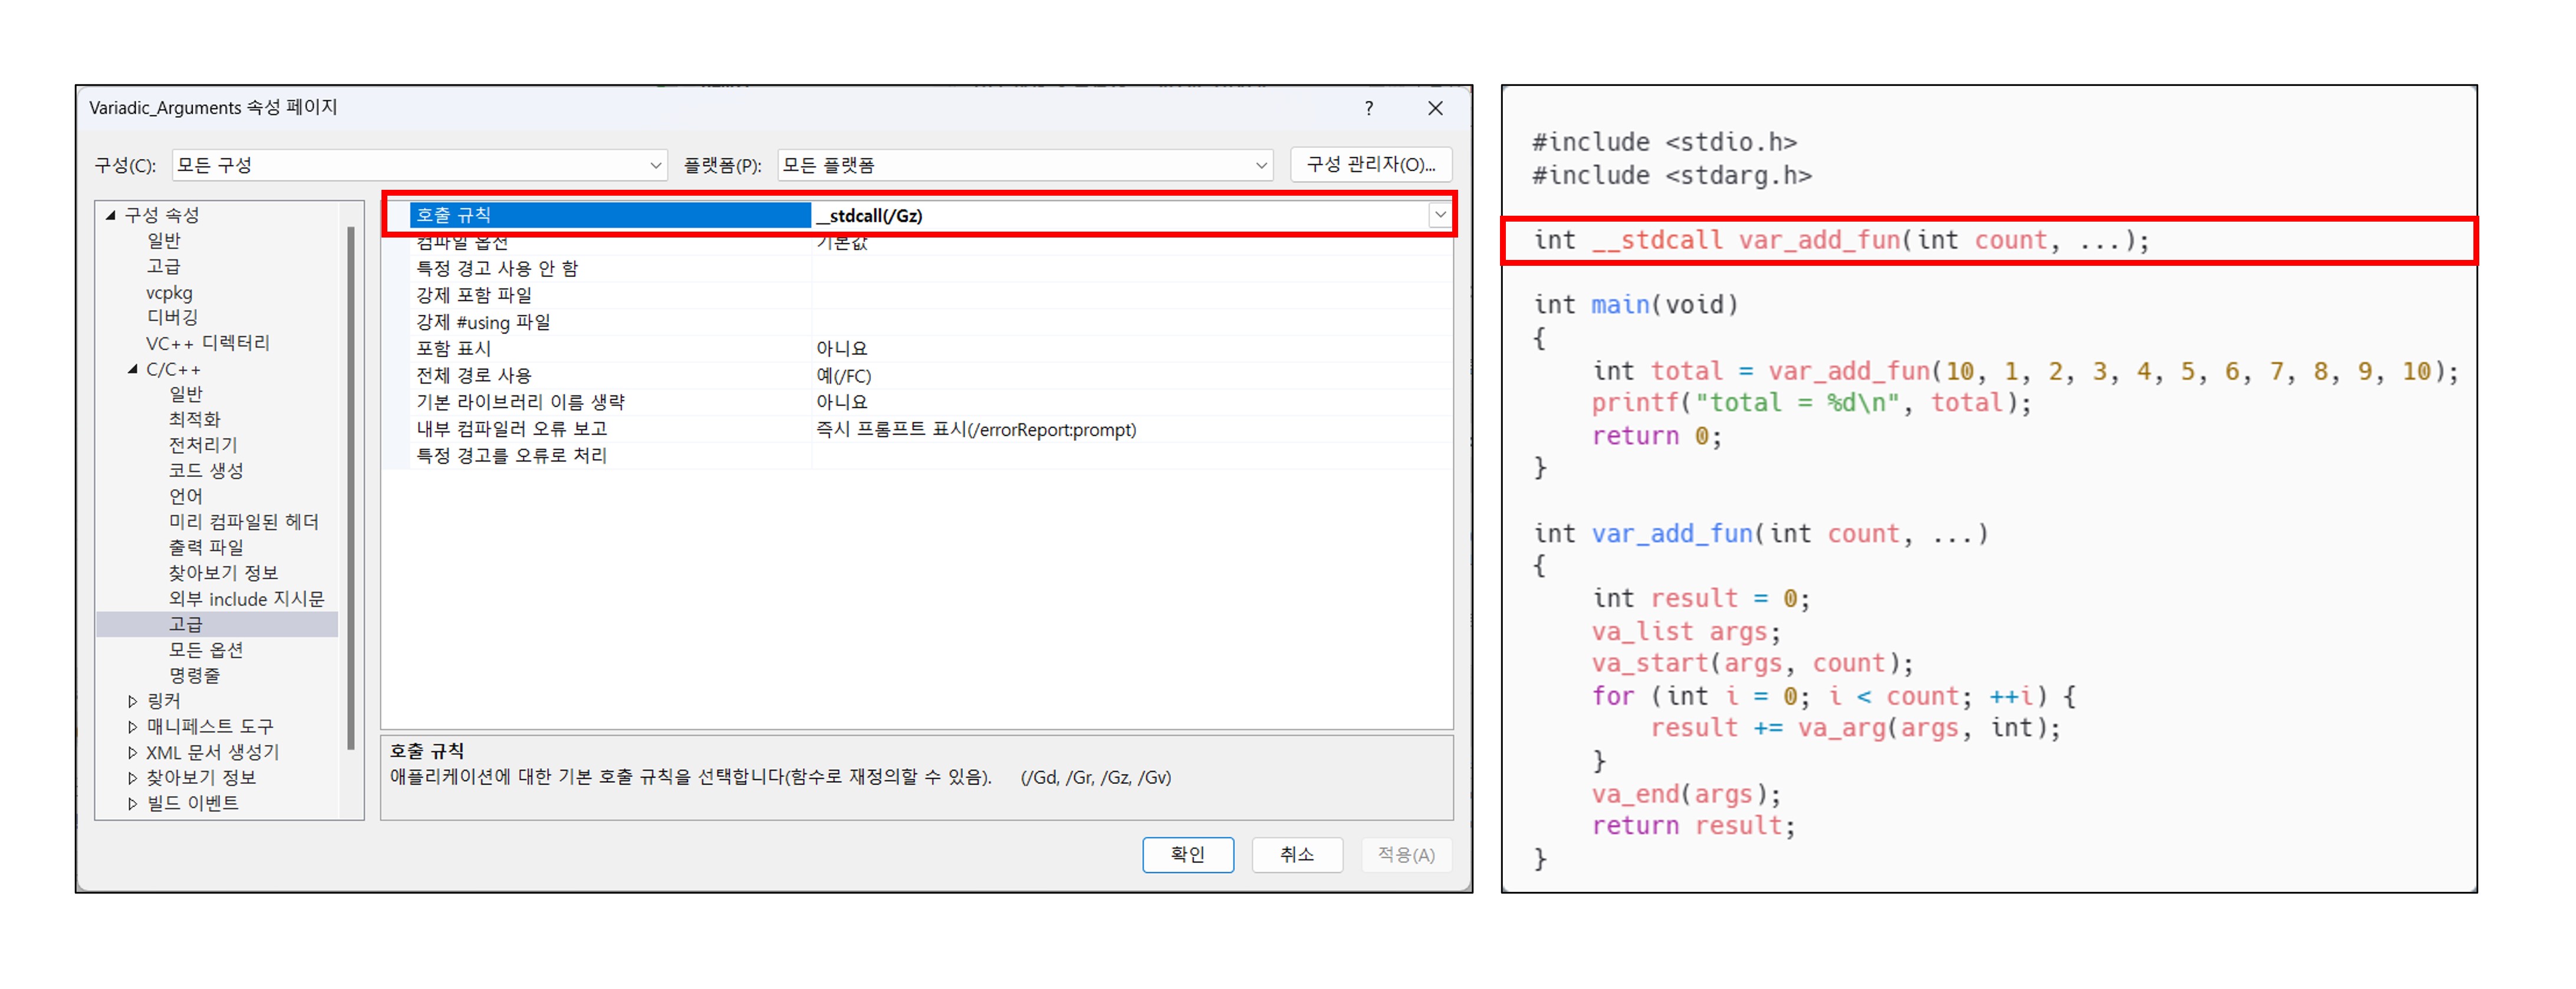This screenshot has width=2576, height=989.
Task: Expand the XML 문서 생성기 node
Action: [x=133, y=752]
